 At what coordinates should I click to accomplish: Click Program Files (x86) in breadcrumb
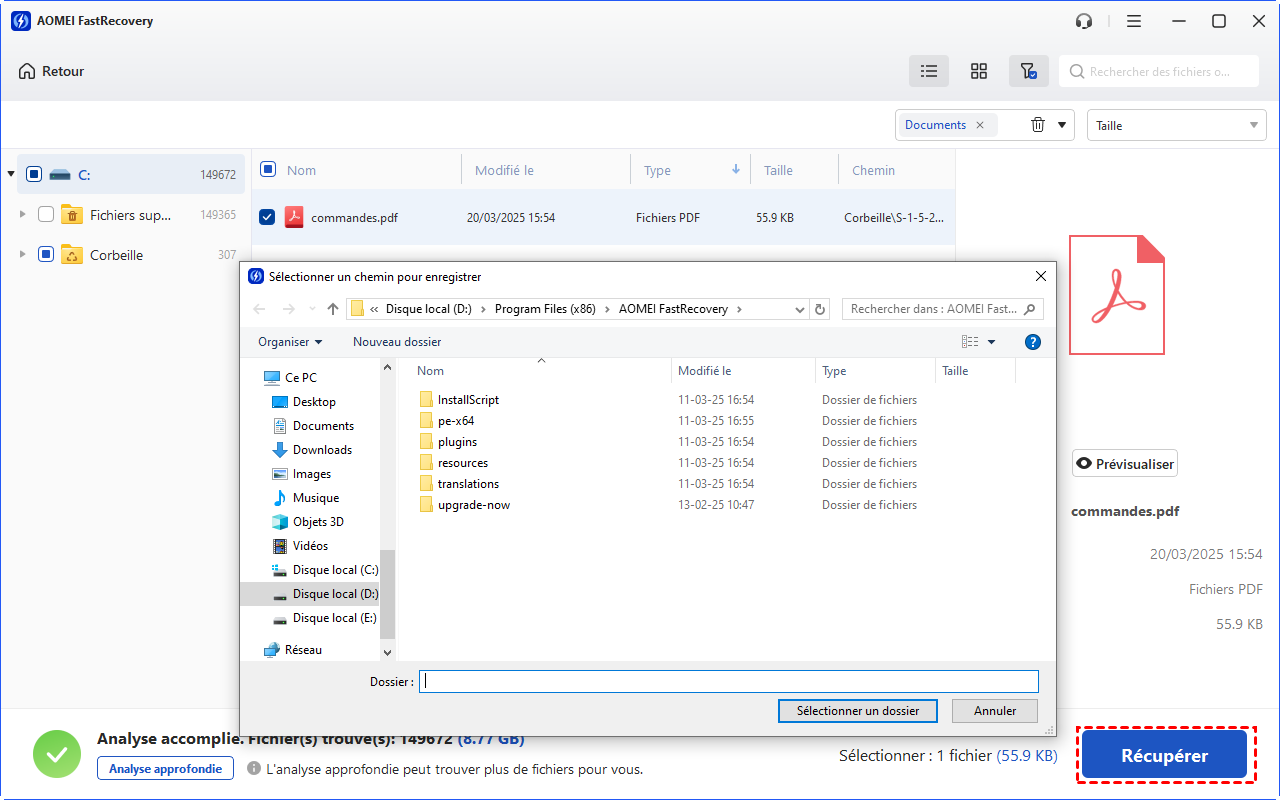pyautogui.click(x=545, y=309)
